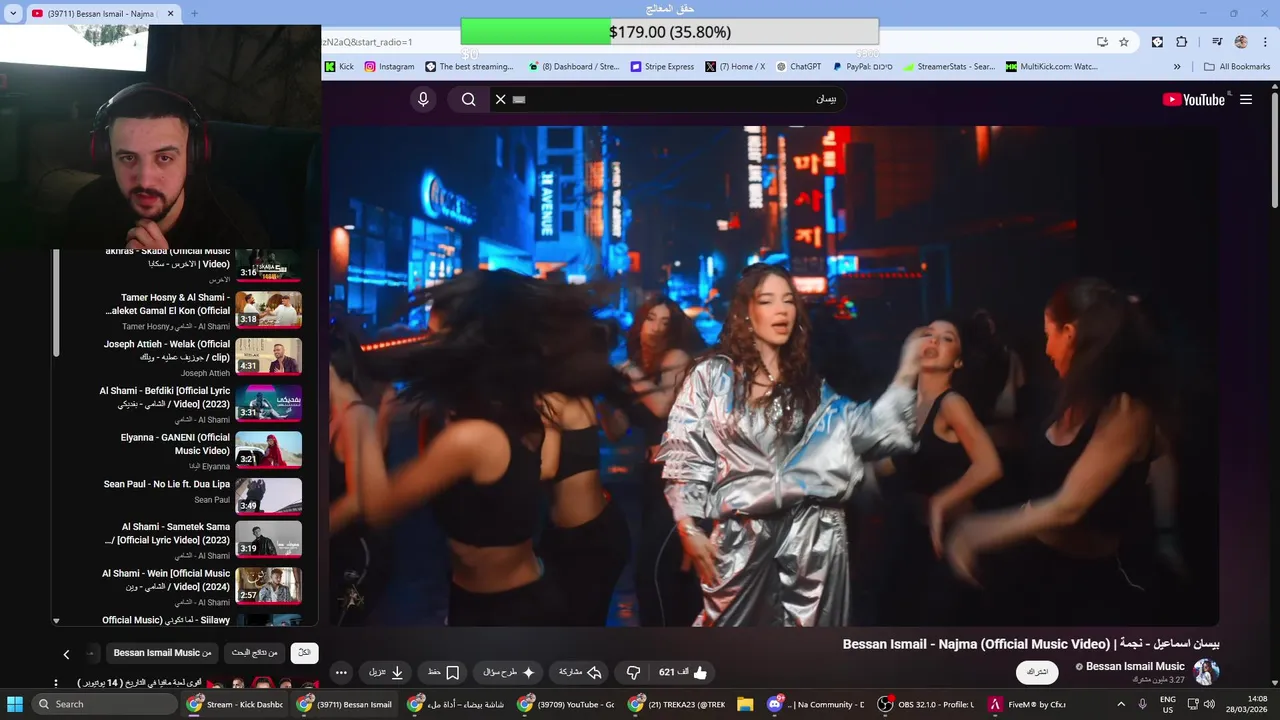Open the Chrome extensions puzzle icon
Viewport: 1280px width, 720px height.
click(x=1181, y=42)
